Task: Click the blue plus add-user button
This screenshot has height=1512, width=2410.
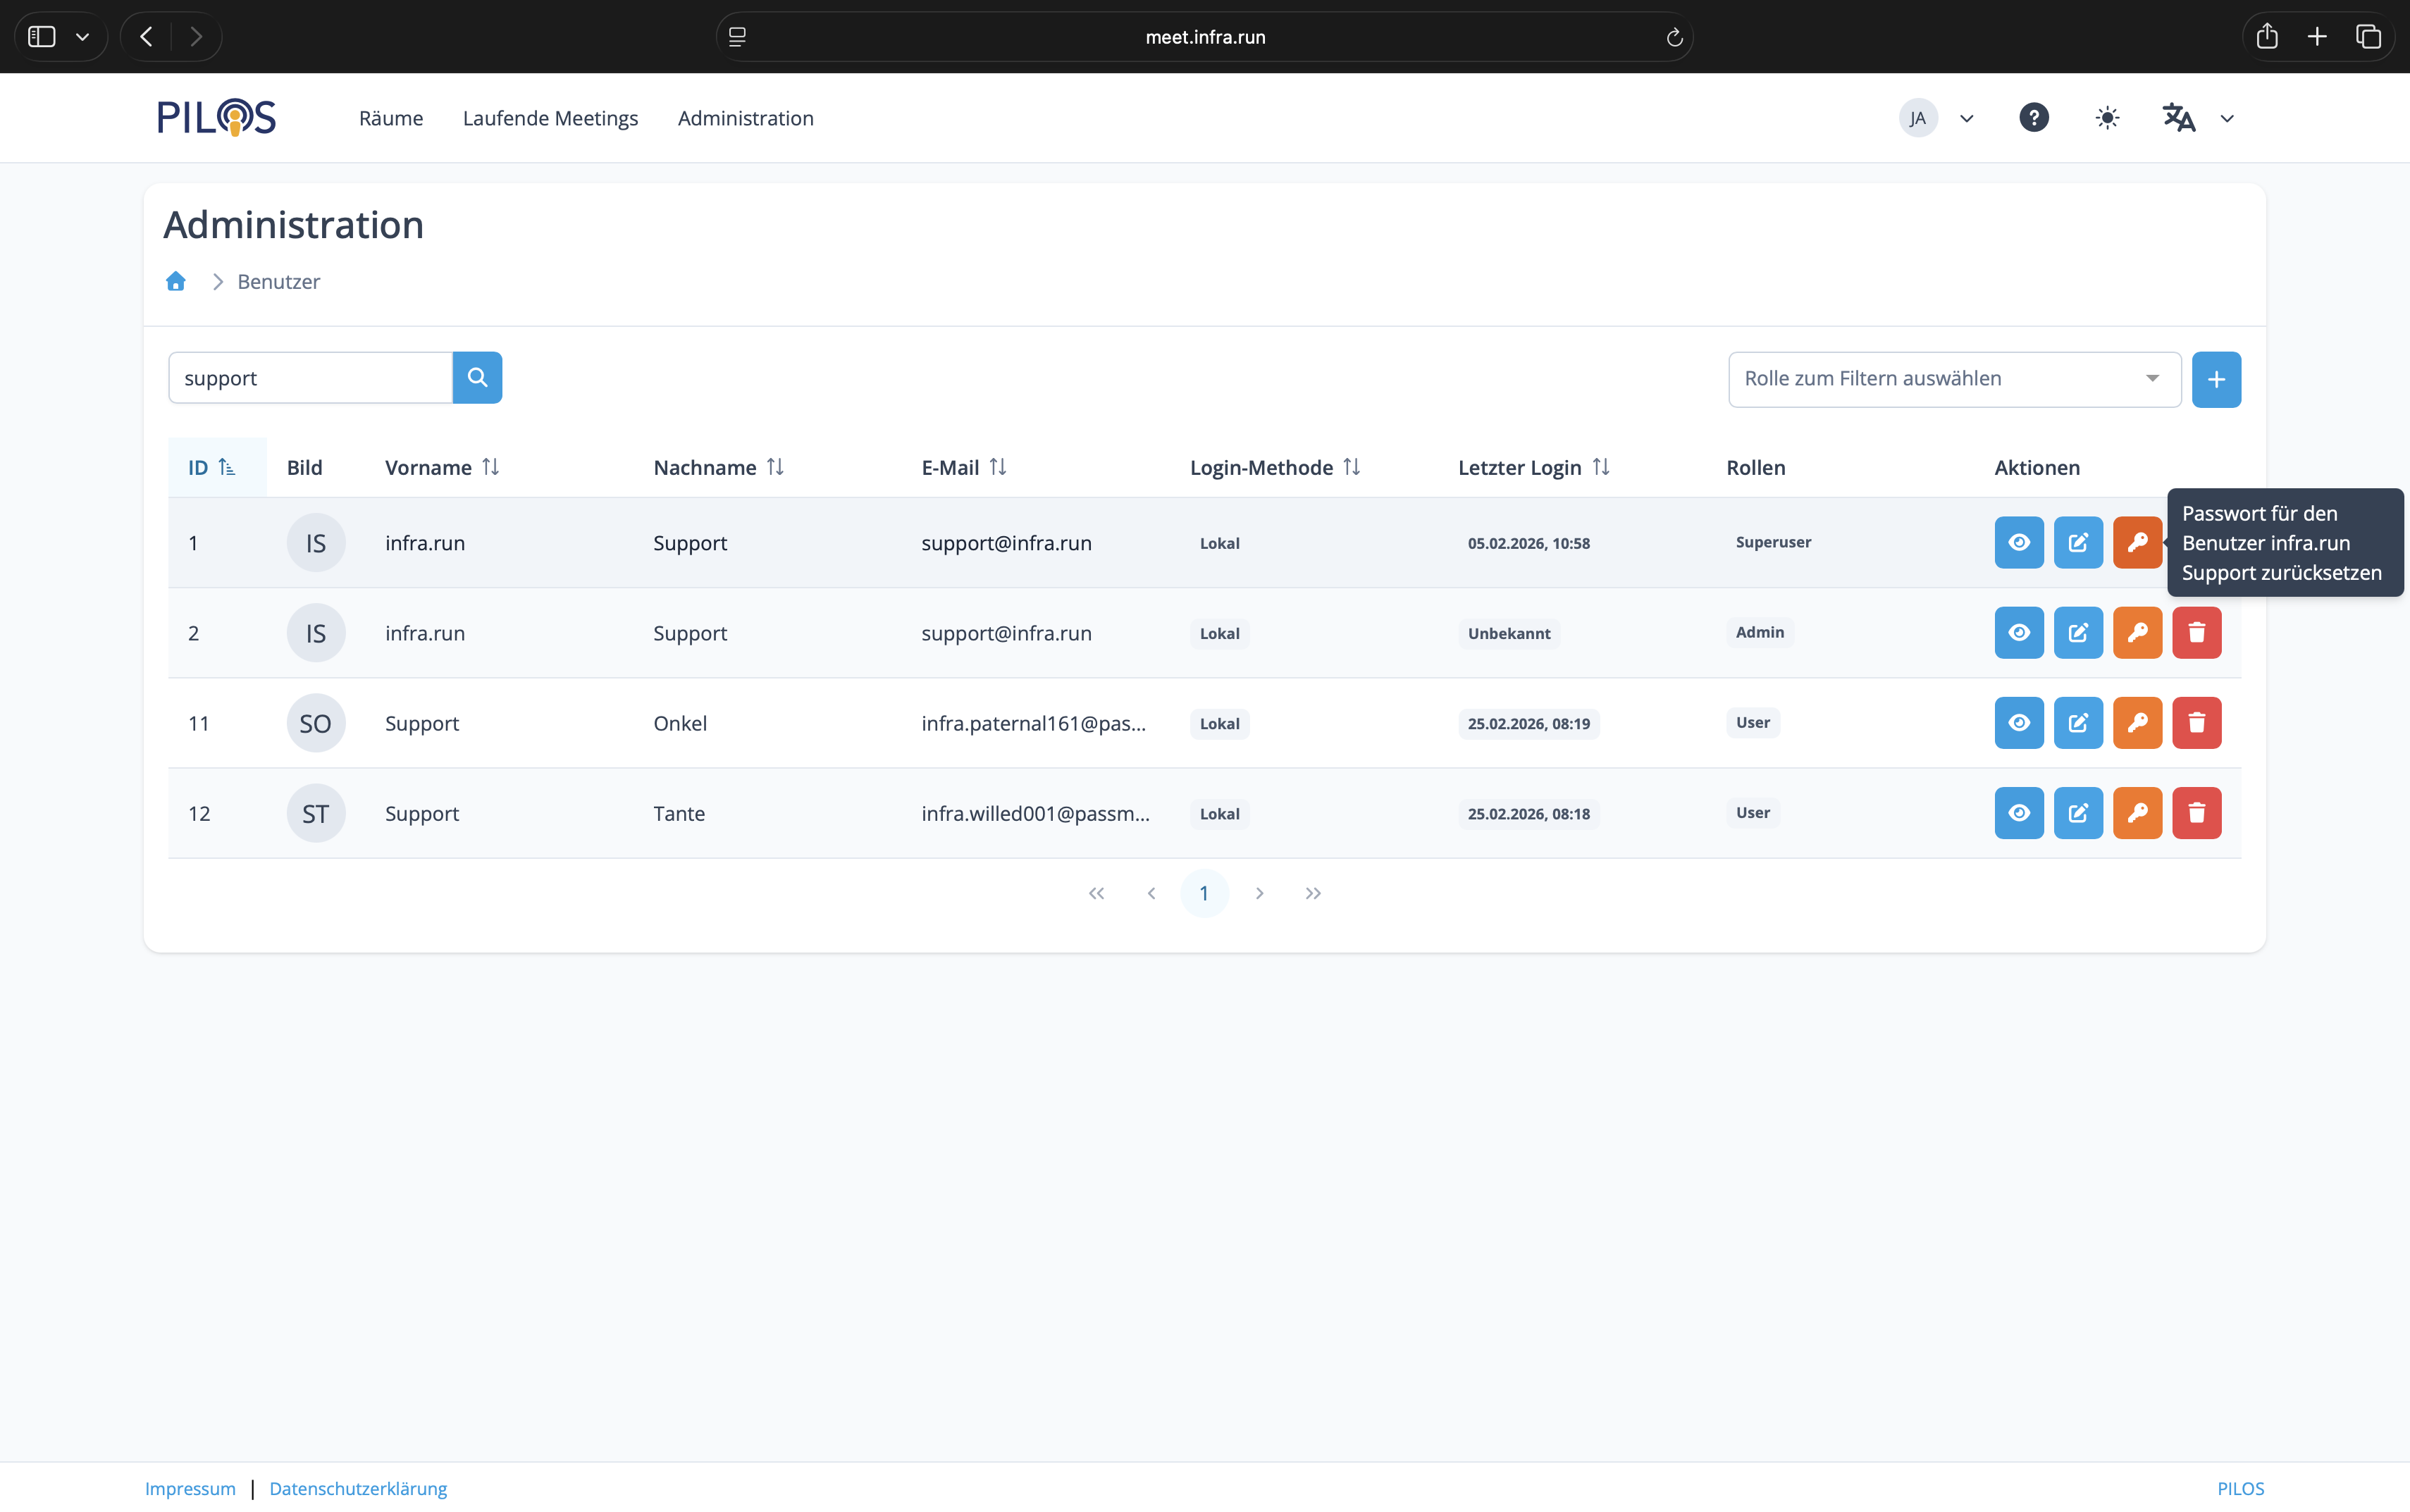Action: tap(2215, 379)
